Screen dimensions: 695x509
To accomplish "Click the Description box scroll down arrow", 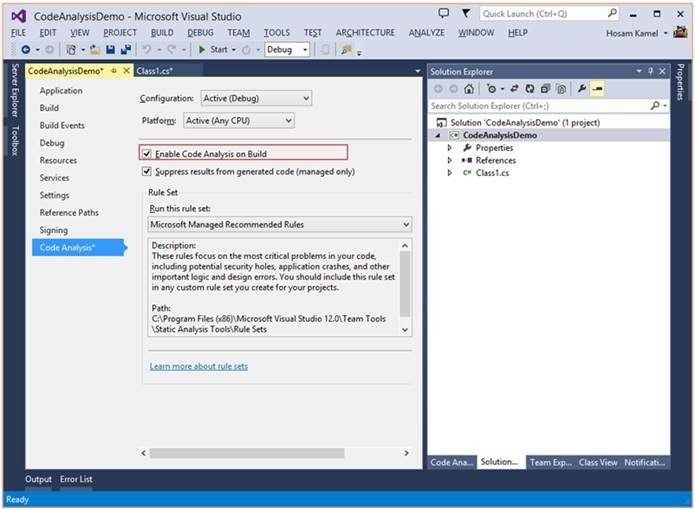I will [x=405, y=329].
